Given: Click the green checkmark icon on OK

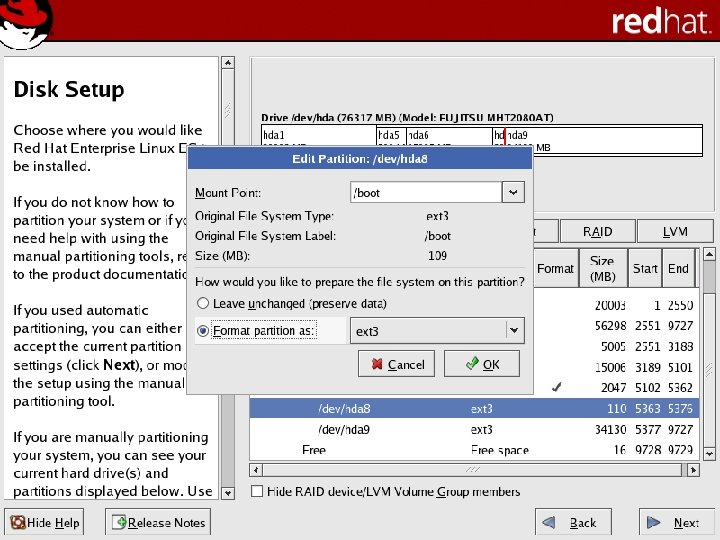Looking at the screenshot, I should 472,364.
